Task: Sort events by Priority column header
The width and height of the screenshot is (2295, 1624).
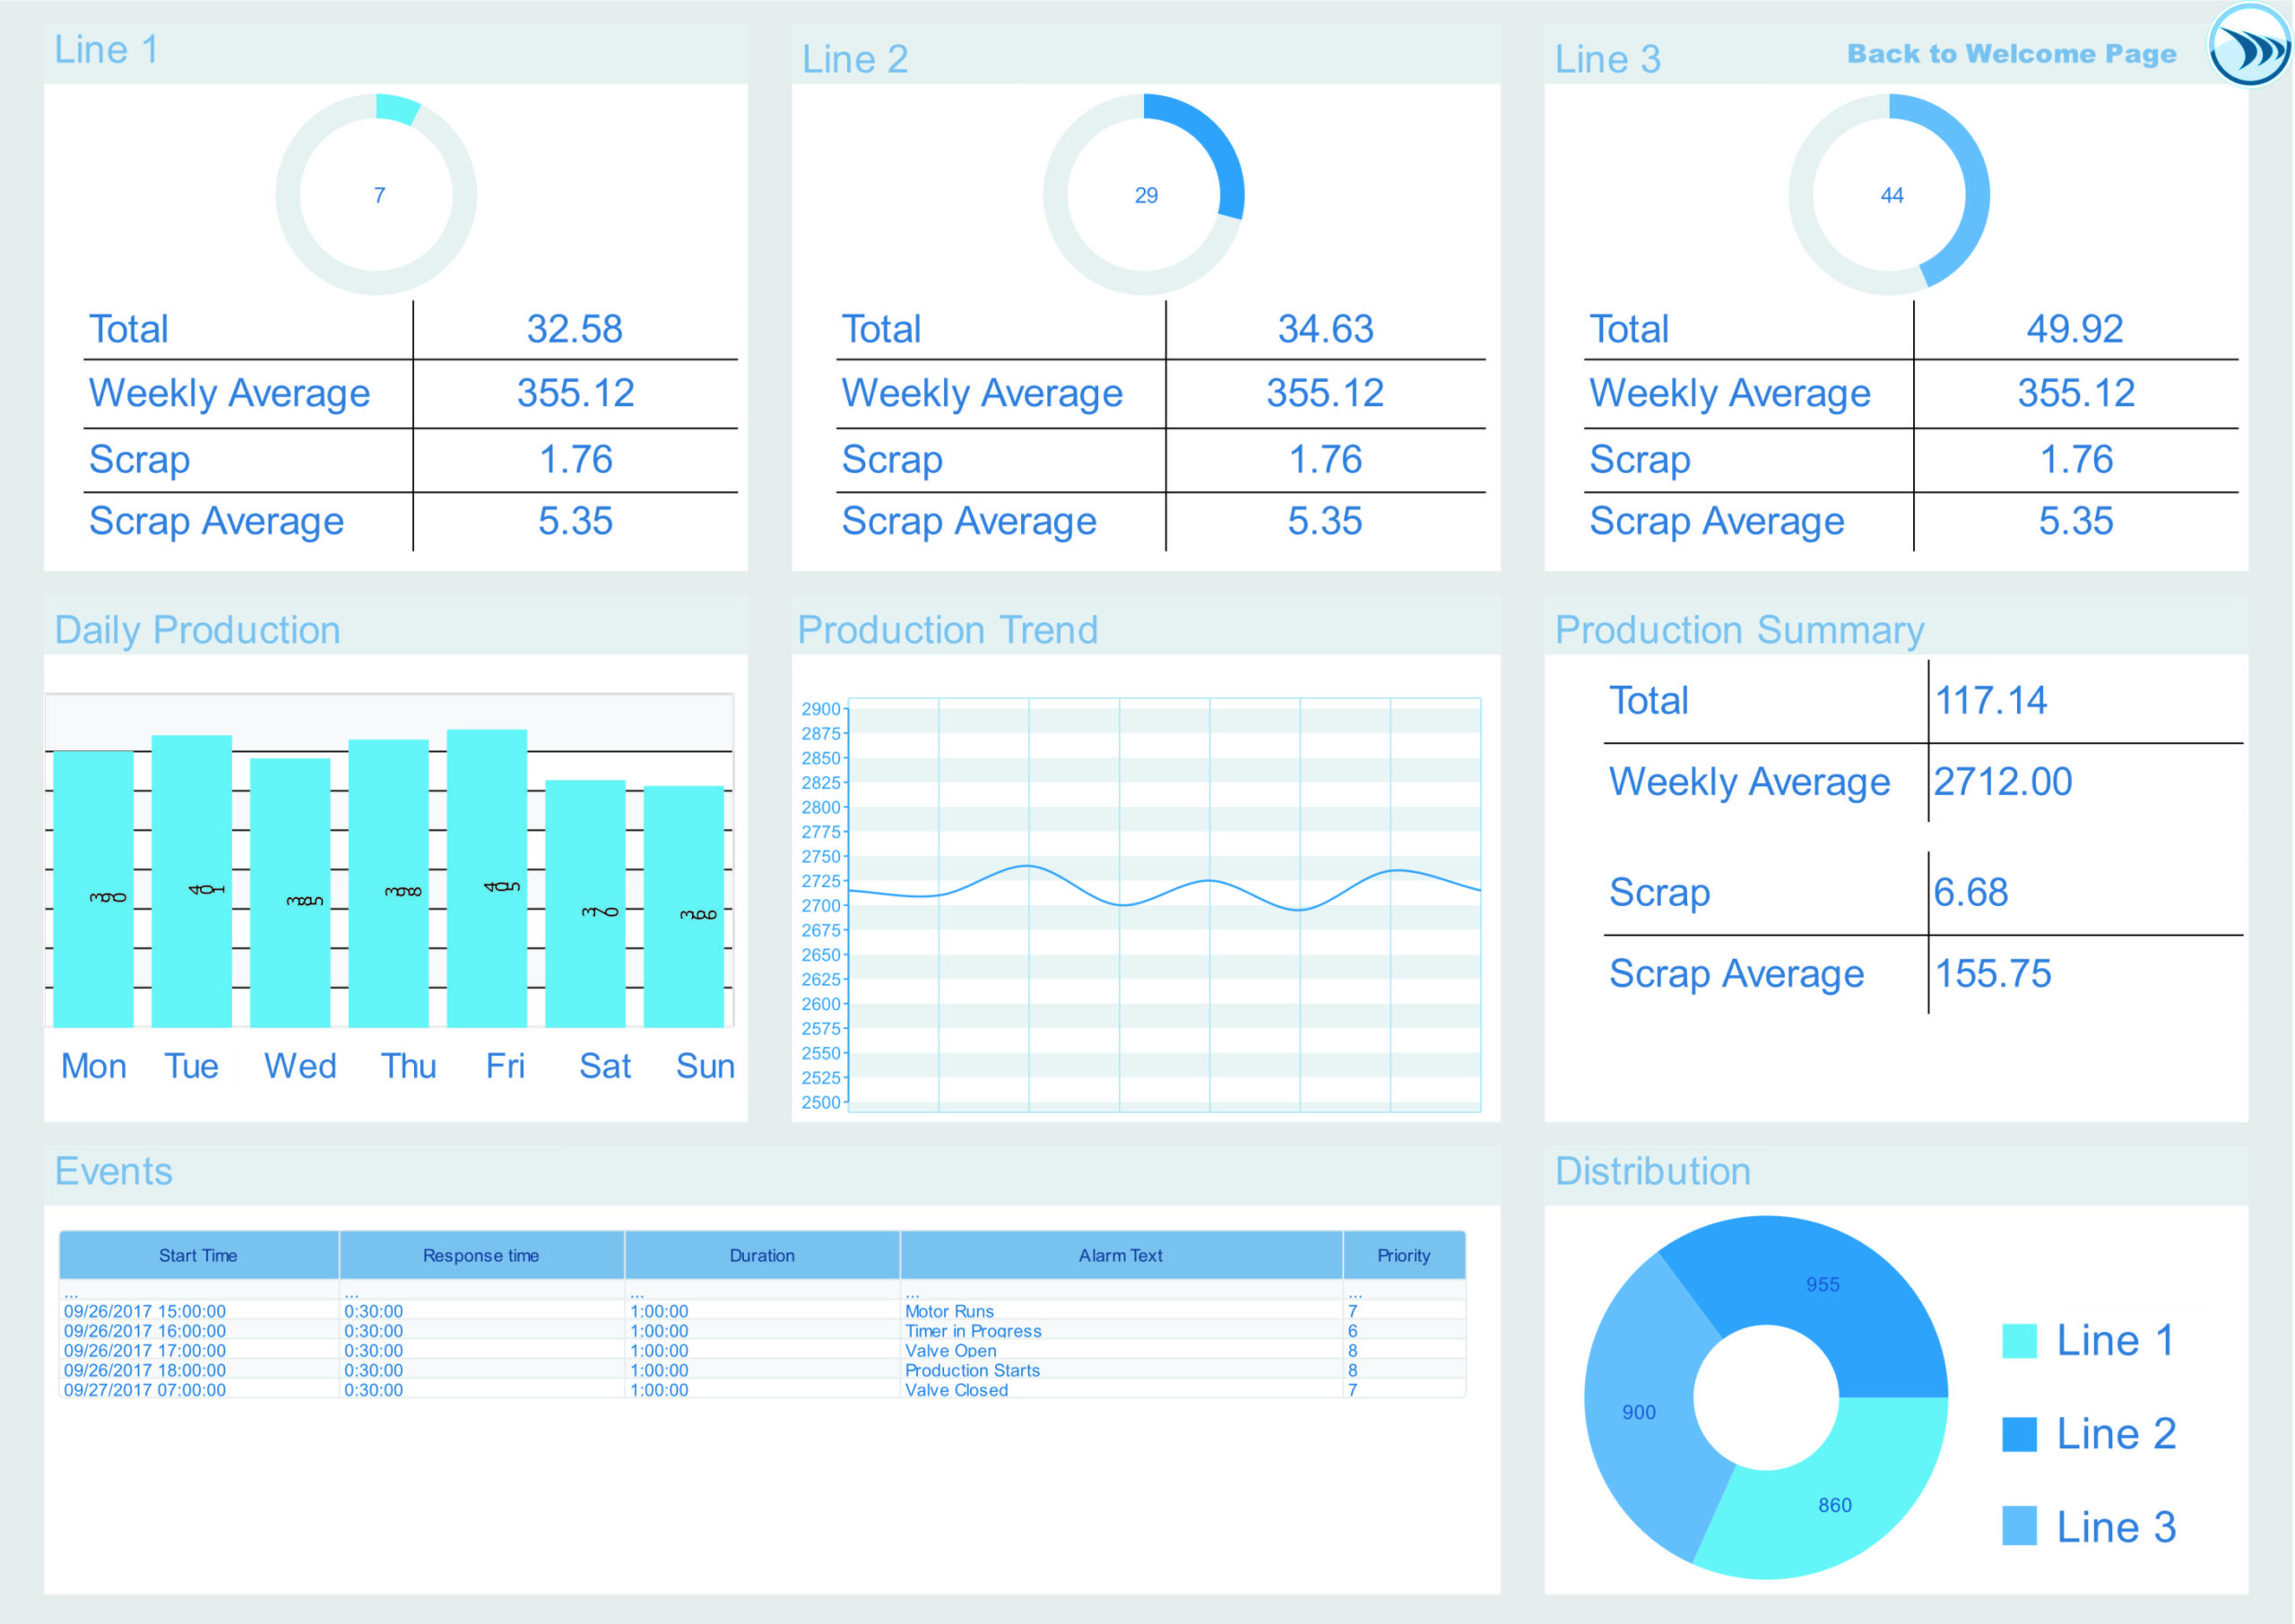Action: click(x=1403, y=1256)
